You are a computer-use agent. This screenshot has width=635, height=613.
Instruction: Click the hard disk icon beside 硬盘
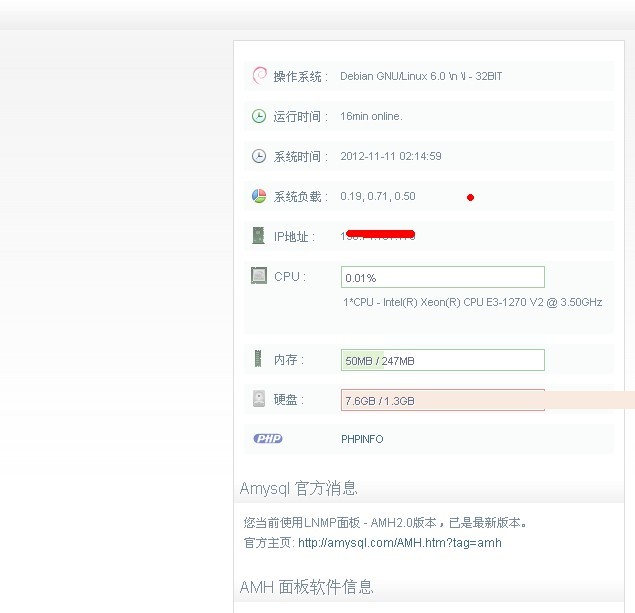[x=259, y=399]
